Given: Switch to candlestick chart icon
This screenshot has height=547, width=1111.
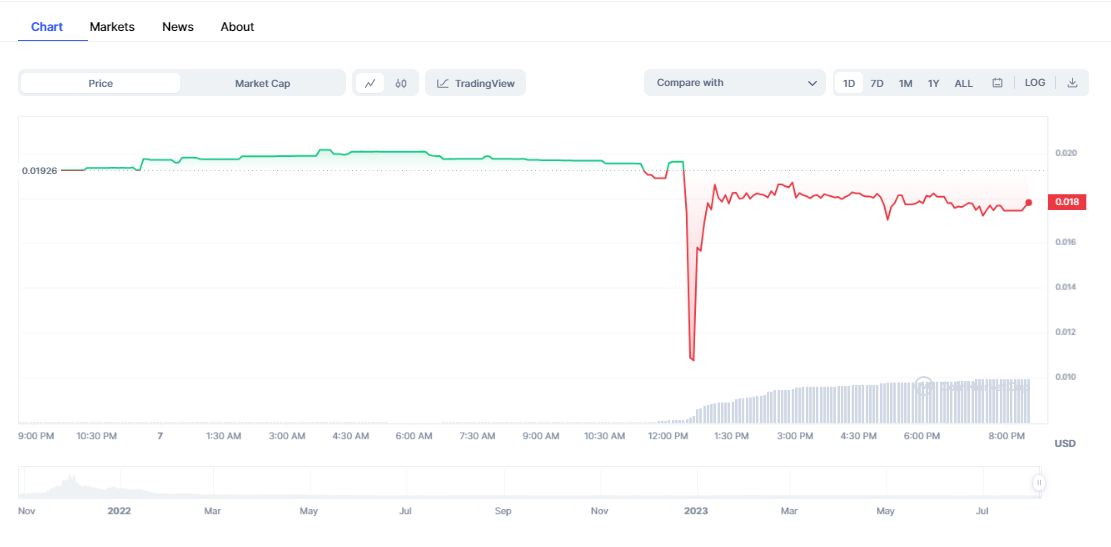Looking at the screenshot, I should coord(401,83).
